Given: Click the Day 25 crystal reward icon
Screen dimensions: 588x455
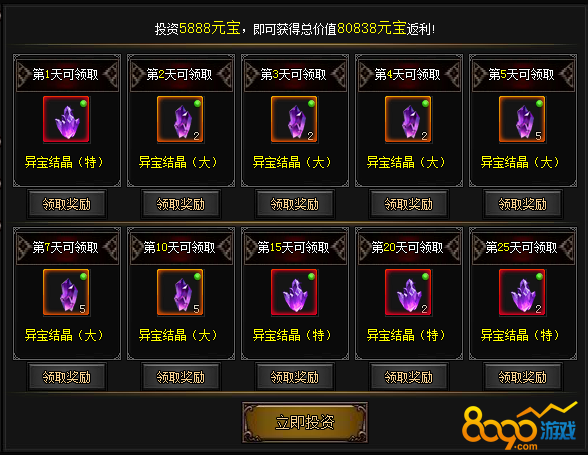Looking at the screenshot, I should (x=522, y=292).
